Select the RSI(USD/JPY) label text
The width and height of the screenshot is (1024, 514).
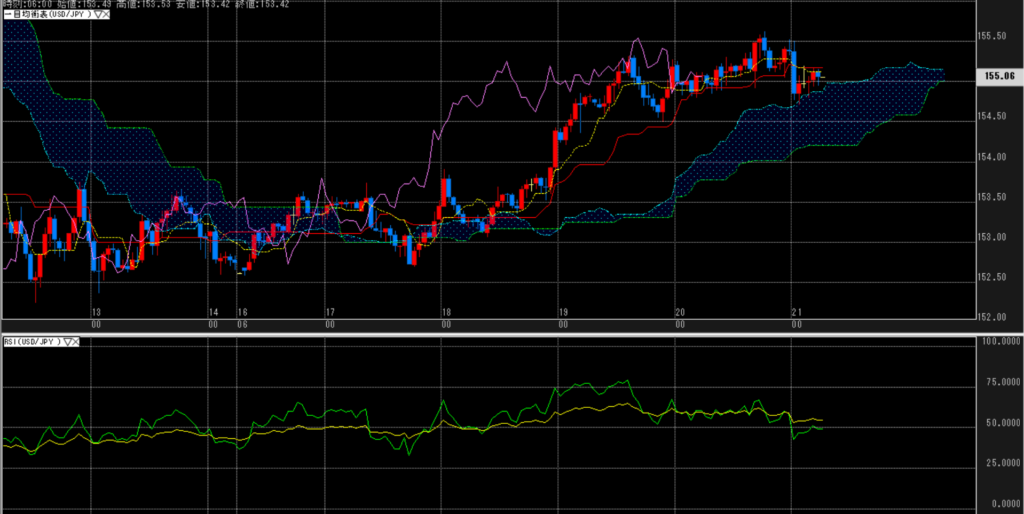[31, 342]
